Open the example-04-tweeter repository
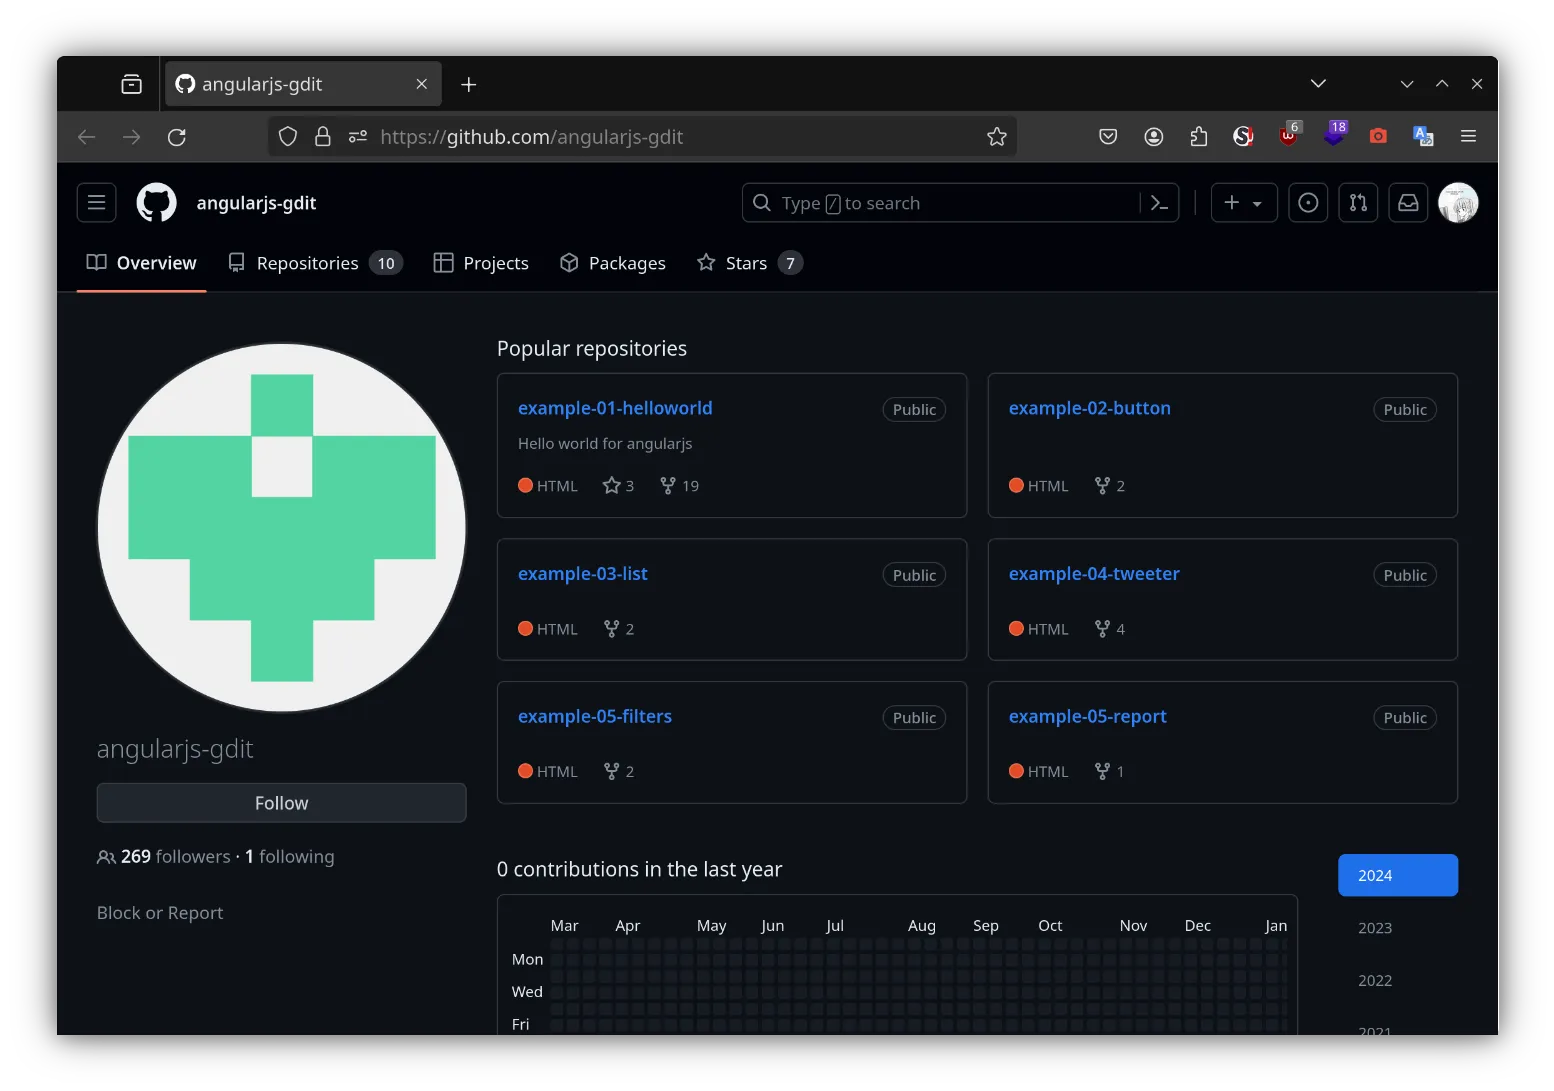The image size is (1554, 1091). pyautogui.click(x=1094, y=574)
